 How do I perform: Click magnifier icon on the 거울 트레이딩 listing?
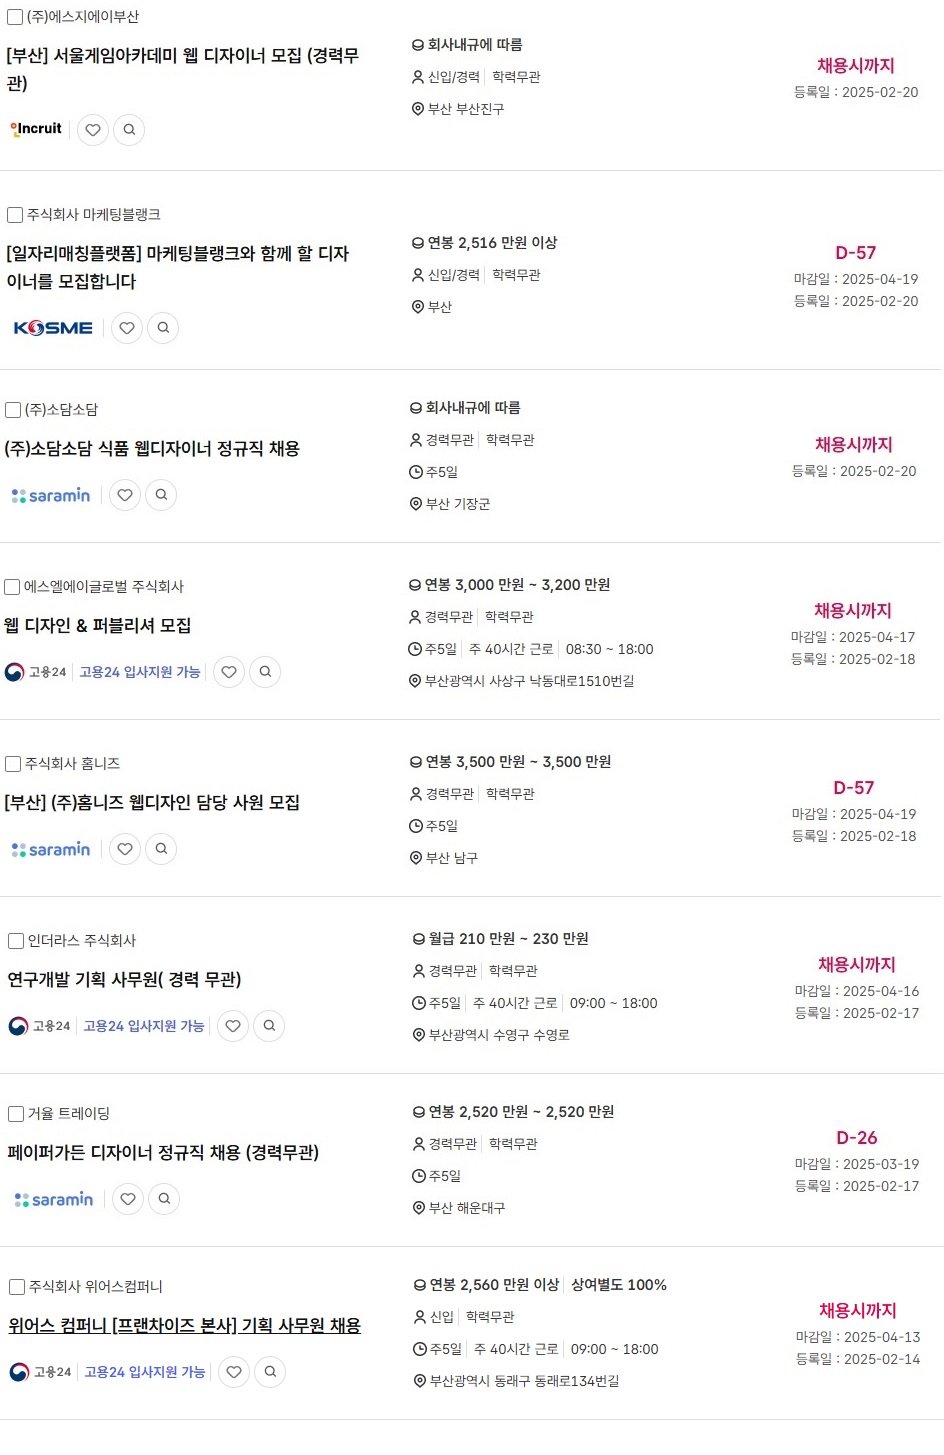[164, 1199]
